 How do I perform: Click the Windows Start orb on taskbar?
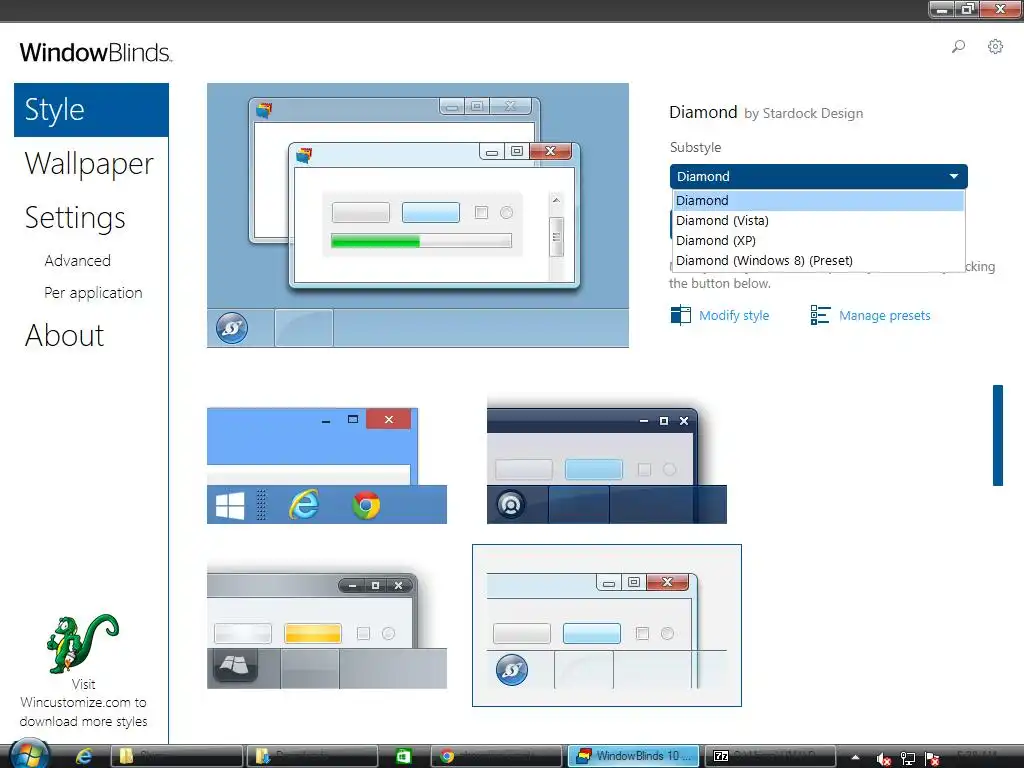(29, 755)
